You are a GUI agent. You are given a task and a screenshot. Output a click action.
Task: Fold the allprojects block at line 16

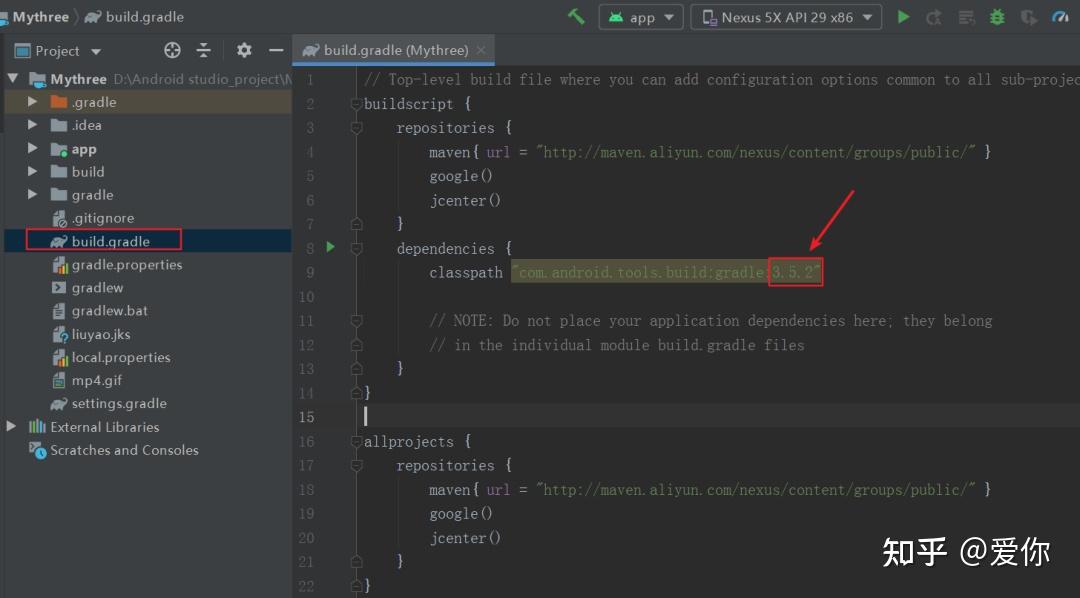tap(356, 442)
